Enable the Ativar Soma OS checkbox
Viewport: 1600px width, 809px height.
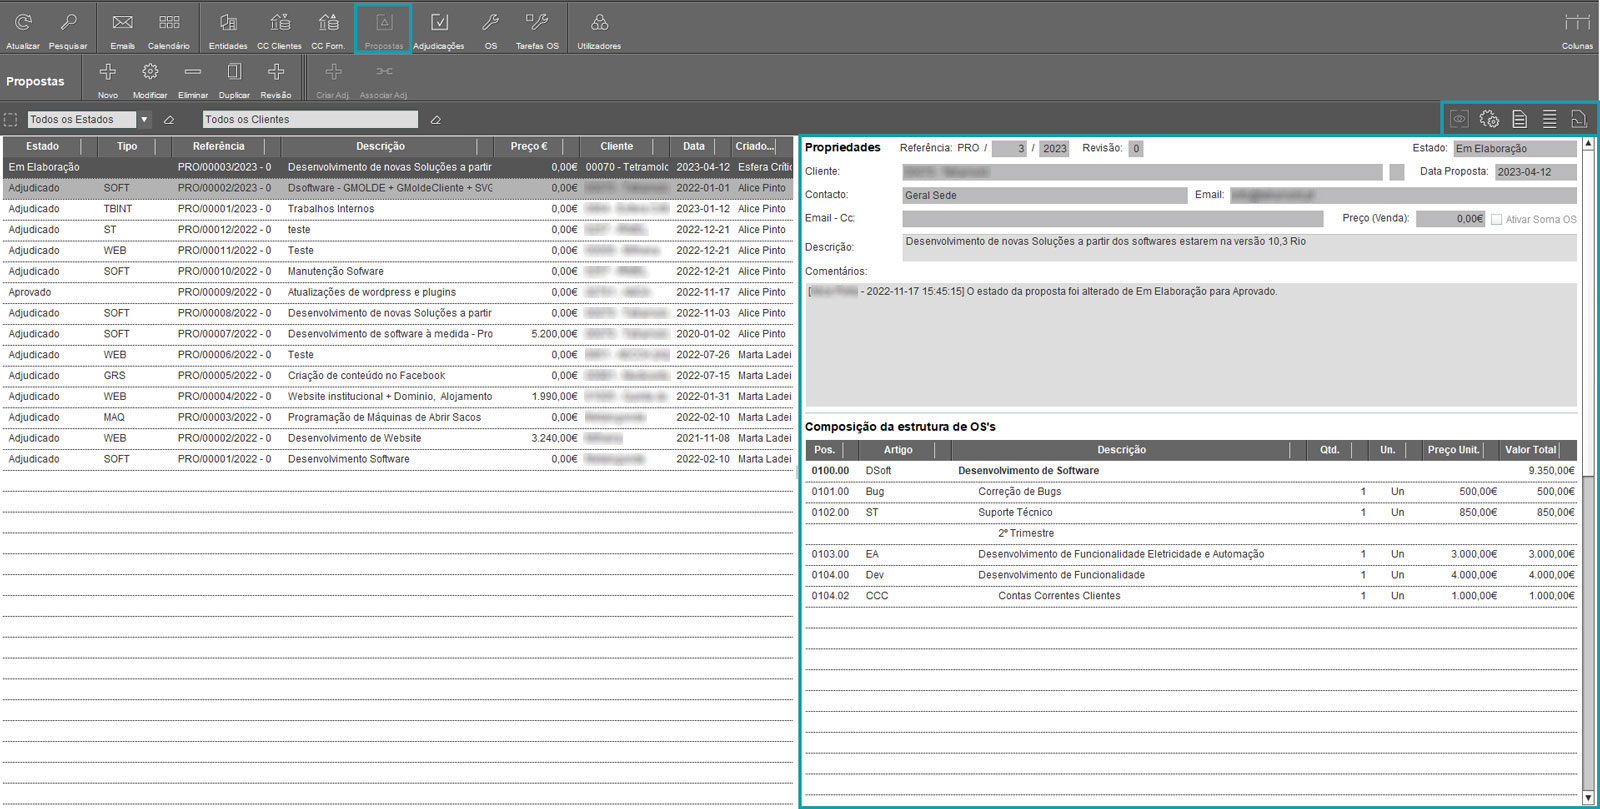[1497, 219]
